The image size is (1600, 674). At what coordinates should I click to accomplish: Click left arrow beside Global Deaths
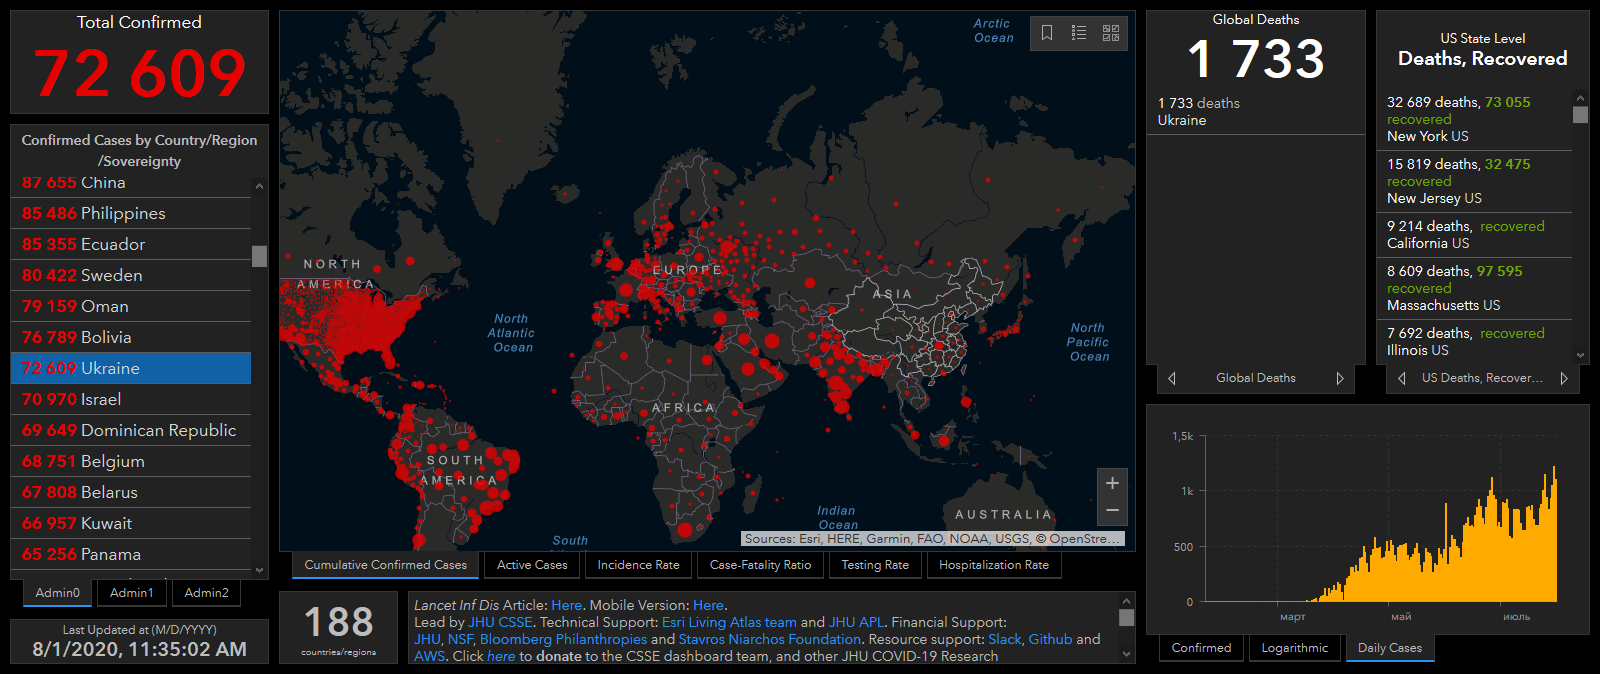[1172, 378]
